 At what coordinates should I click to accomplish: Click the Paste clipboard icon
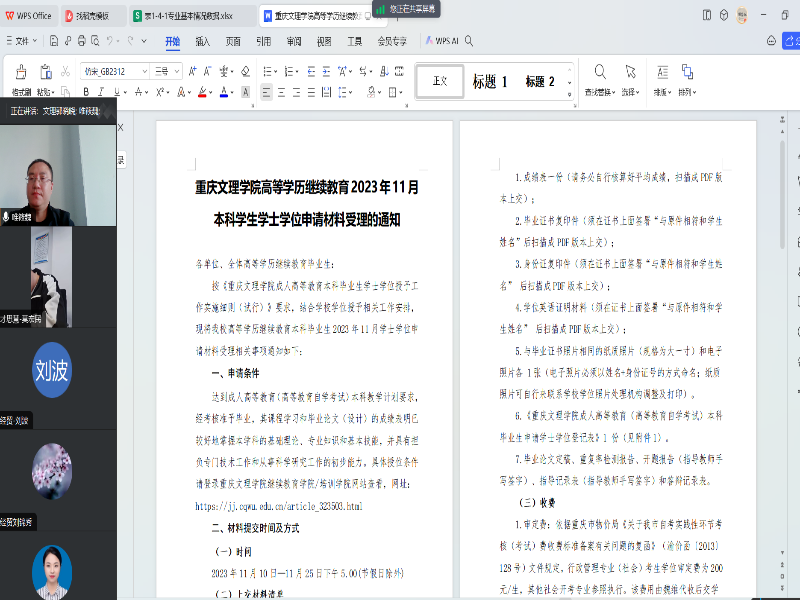tap(46, 73)
